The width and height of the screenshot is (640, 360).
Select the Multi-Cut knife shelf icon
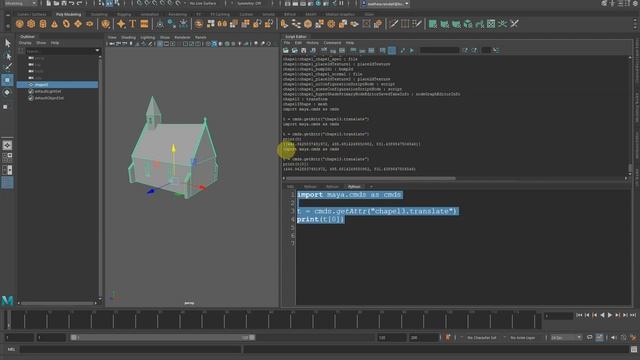pos(393,24)
